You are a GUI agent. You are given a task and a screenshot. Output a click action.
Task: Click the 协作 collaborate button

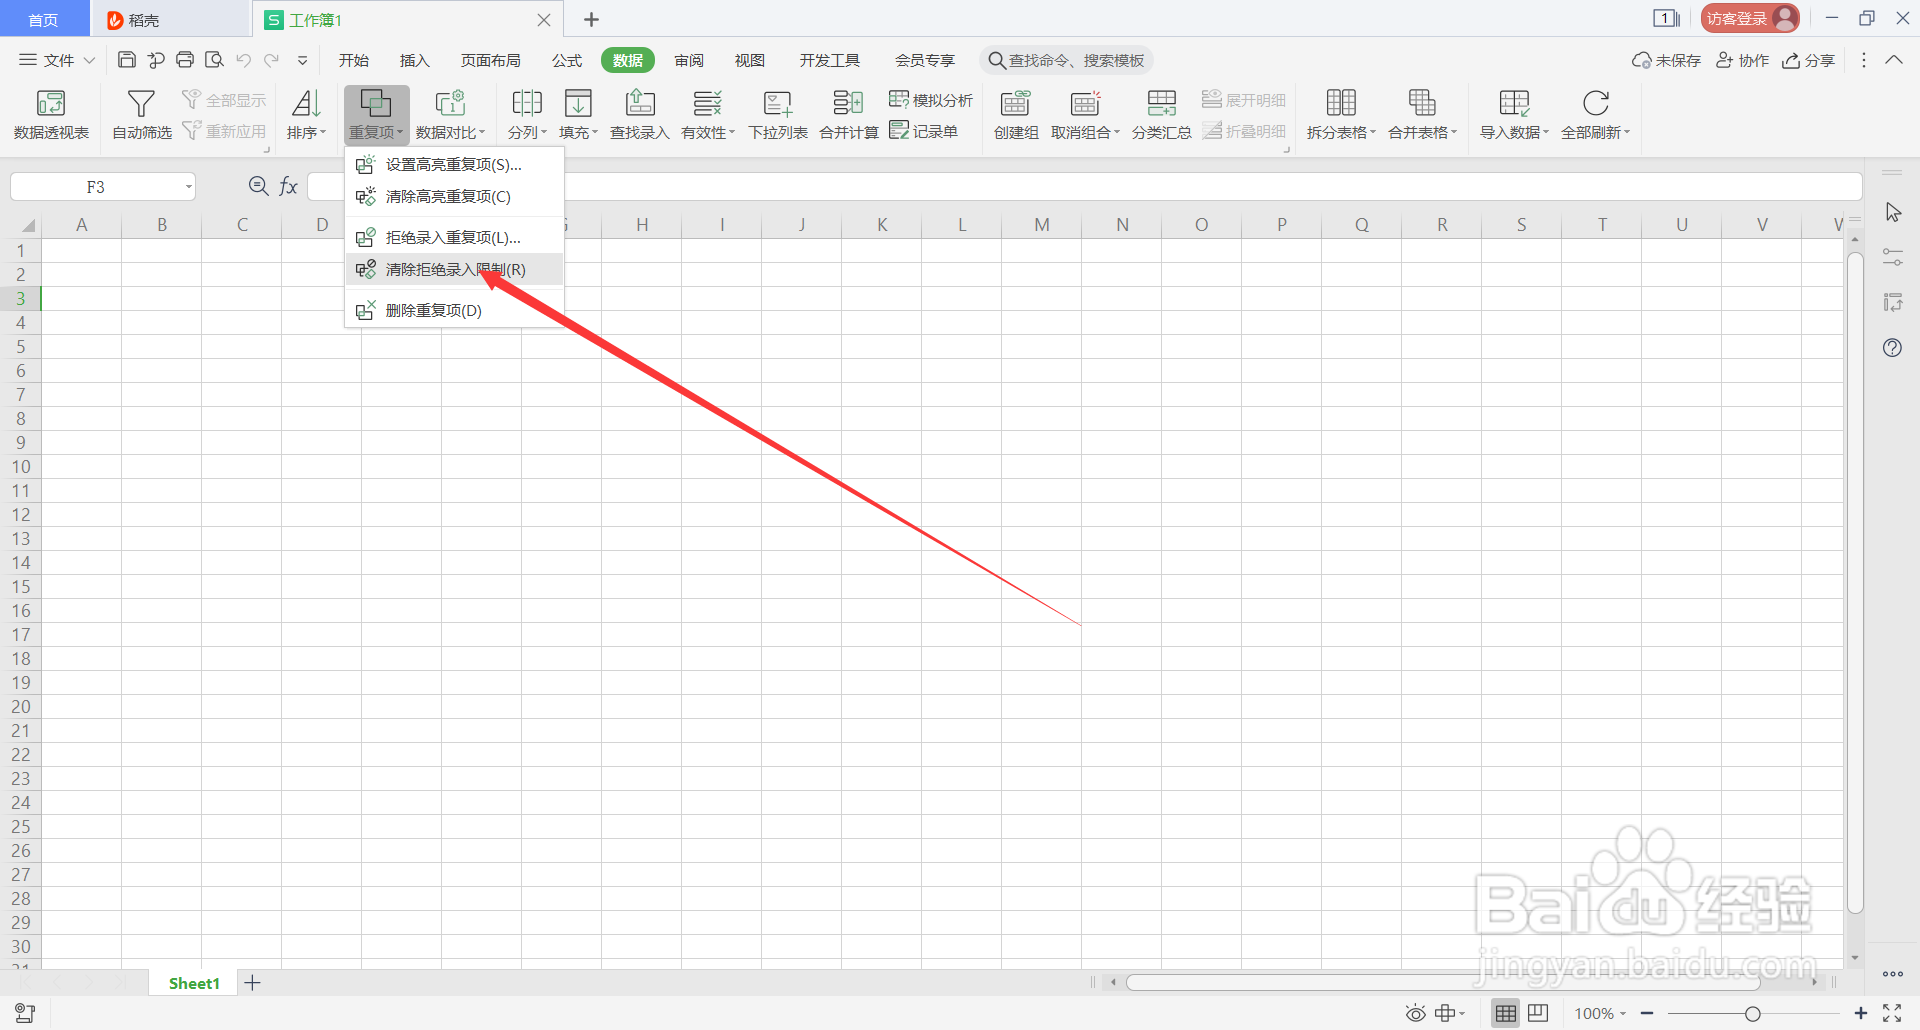1743,60
